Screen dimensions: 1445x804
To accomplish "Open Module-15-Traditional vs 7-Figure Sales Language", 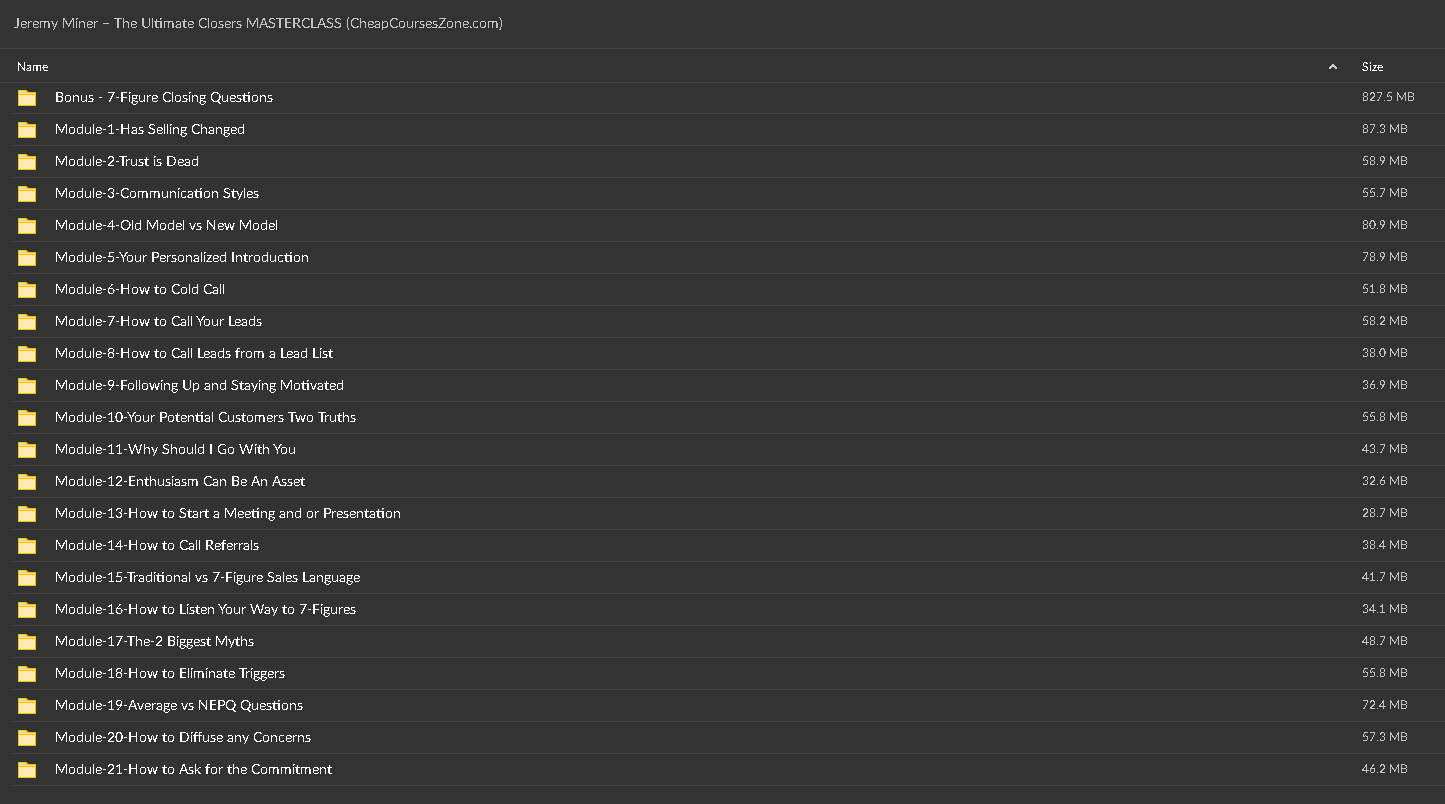I will coord(208,577).
